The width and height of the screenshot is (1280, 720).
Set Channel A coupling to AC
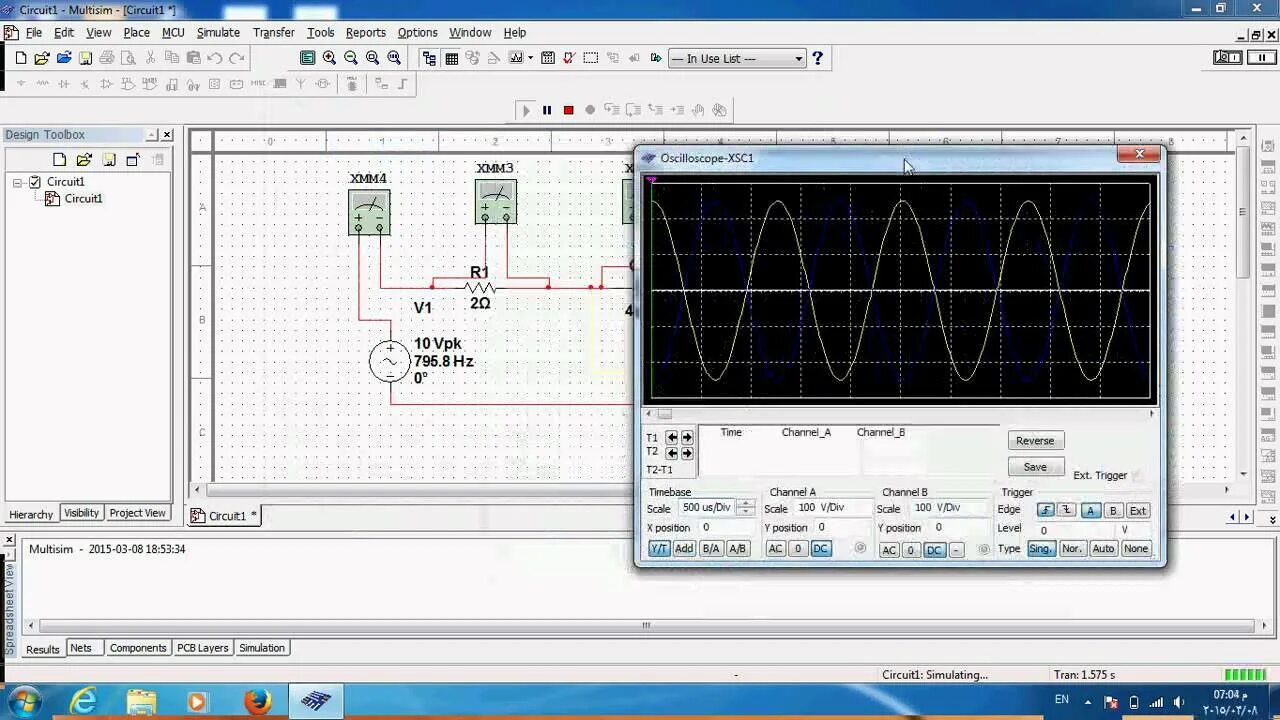(775, 549)
